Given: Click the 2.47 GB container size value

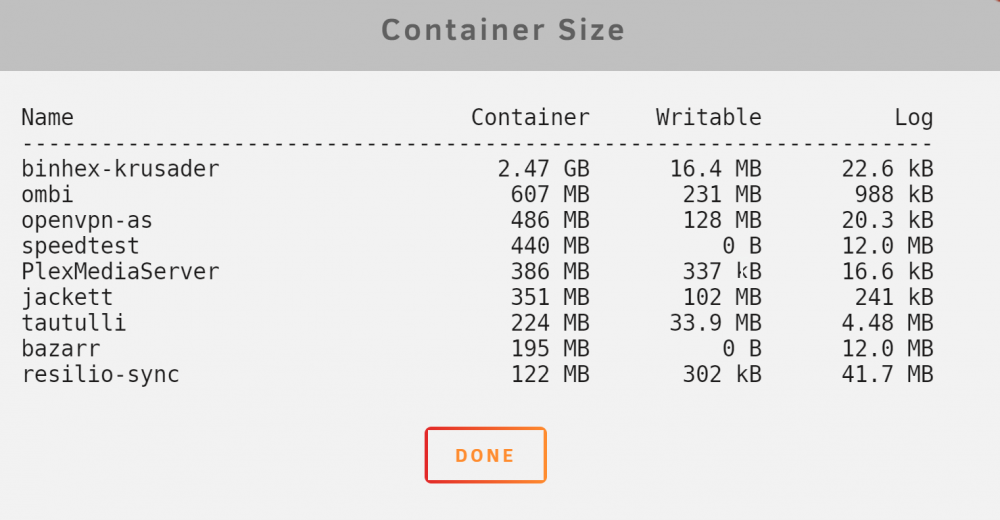Looking at the screenshot, I should point(543,169).
